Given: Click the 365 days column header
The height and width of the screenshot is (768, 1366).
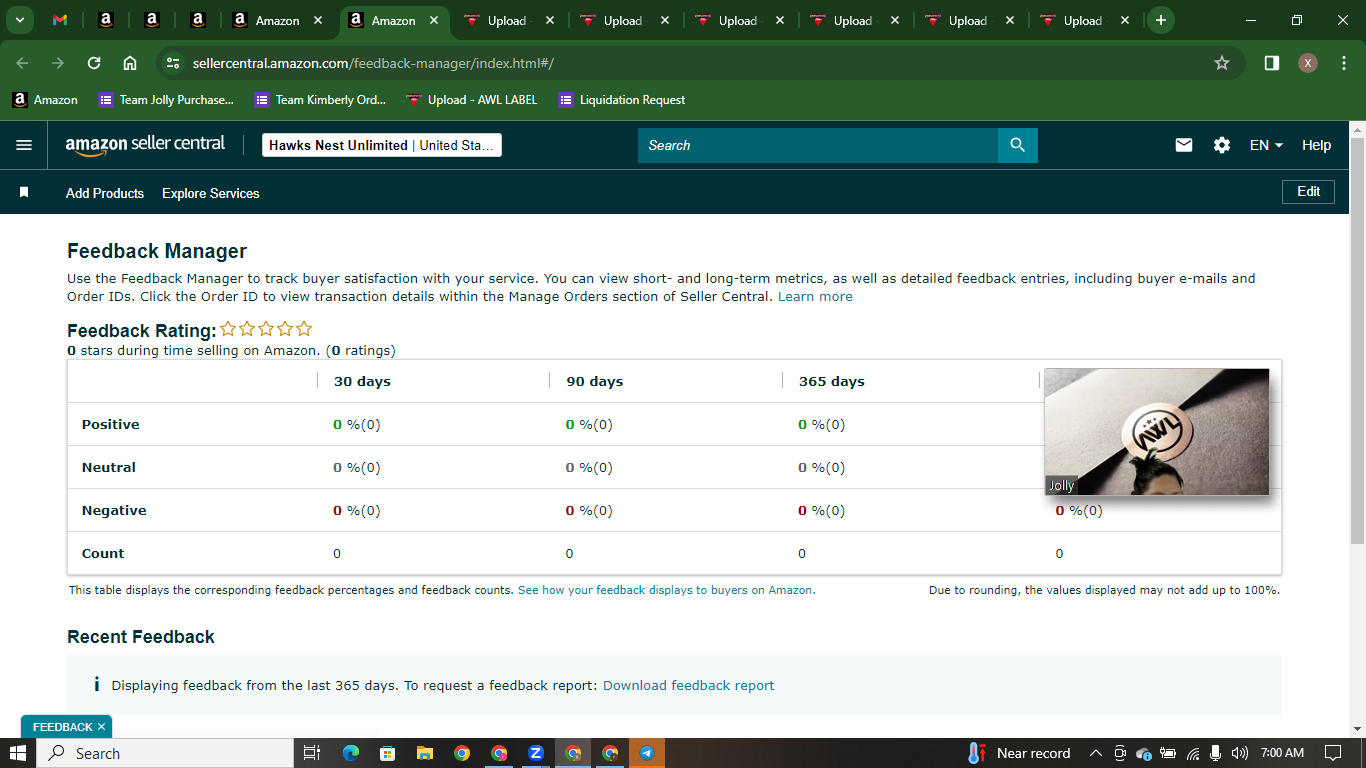Looking at the screenshot, I should point(832,381).
